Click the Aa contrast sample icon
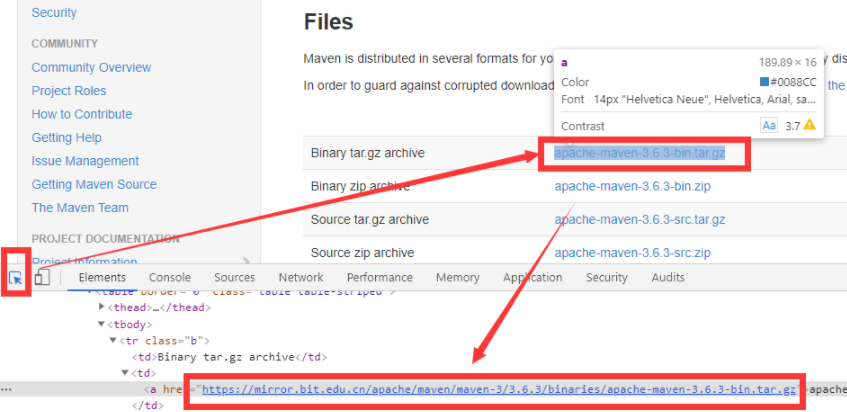The height and width of the screenshot is (412, 847). pos(769,126)
